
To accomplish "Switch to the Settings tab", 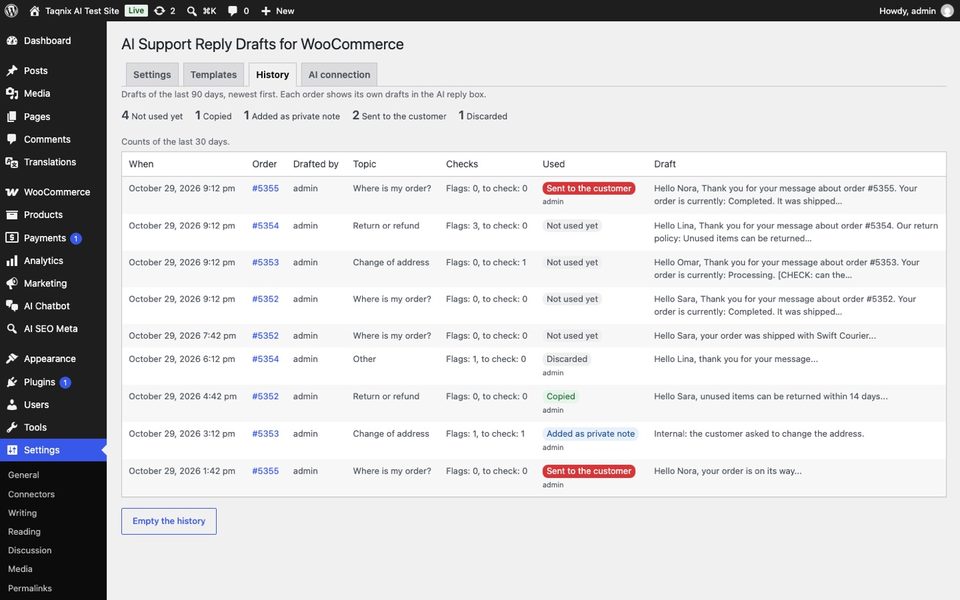I will (x=152, y=75).
